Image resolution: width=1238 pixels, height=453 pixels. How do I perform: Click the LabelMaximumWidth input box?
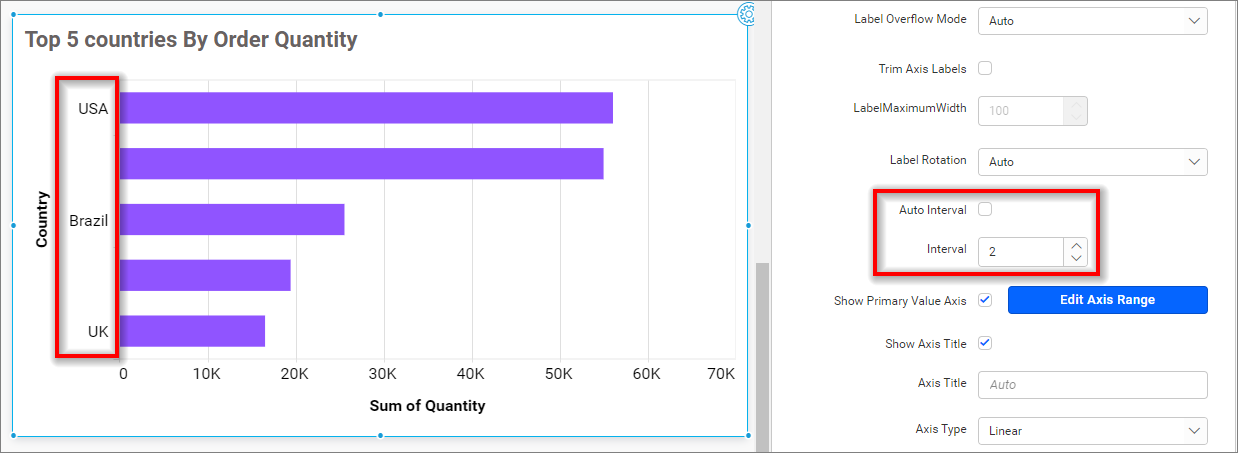click(1020, 111)
